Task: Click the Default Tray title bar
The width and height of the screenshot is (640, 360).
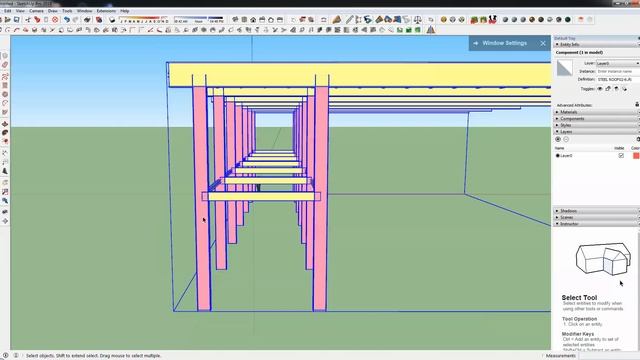Action: [x=596, y=38]
